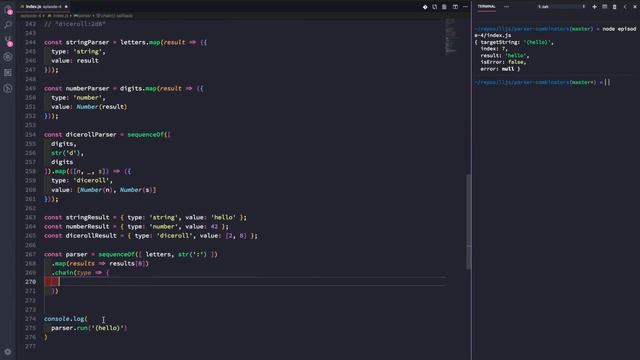Open the Manage gear at bottom left

click(8, 351)
